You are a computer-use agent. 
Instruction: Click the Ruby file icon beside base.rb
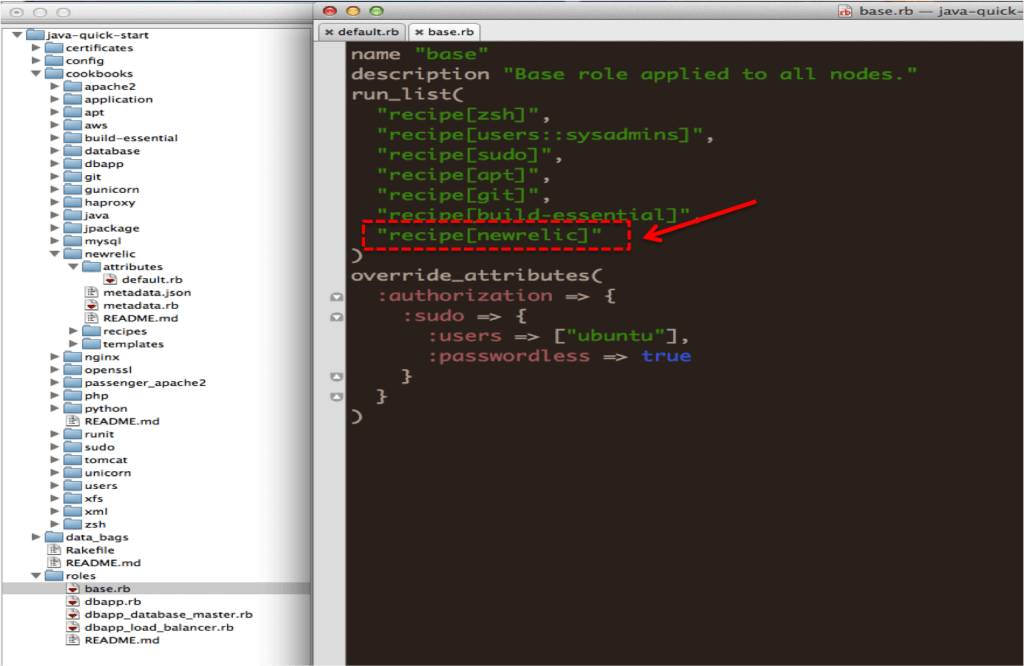click(x=73, y=589)
